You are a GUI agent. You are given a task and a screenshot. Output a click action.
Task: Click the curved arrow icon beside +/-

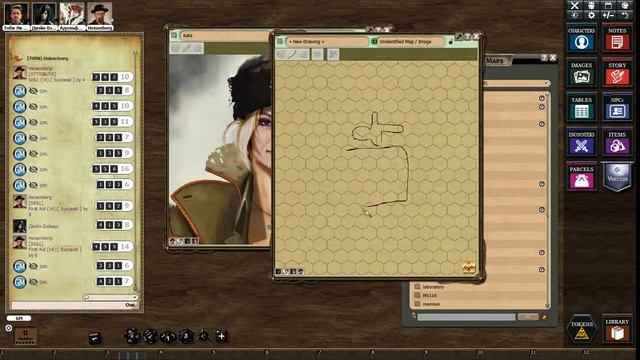[x=625, y=16]
